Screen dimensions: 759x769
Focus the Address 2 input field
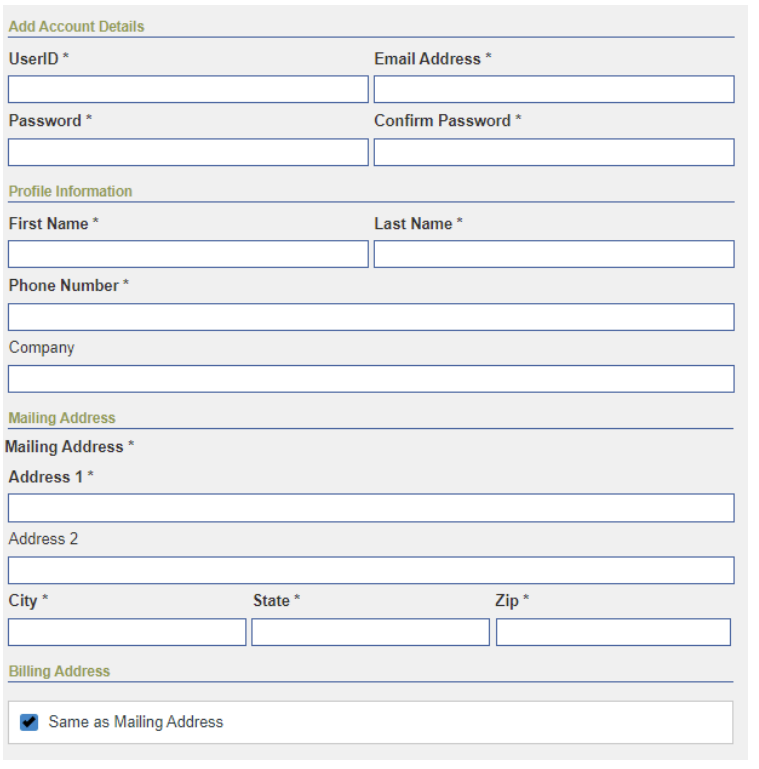click(371, 570)
